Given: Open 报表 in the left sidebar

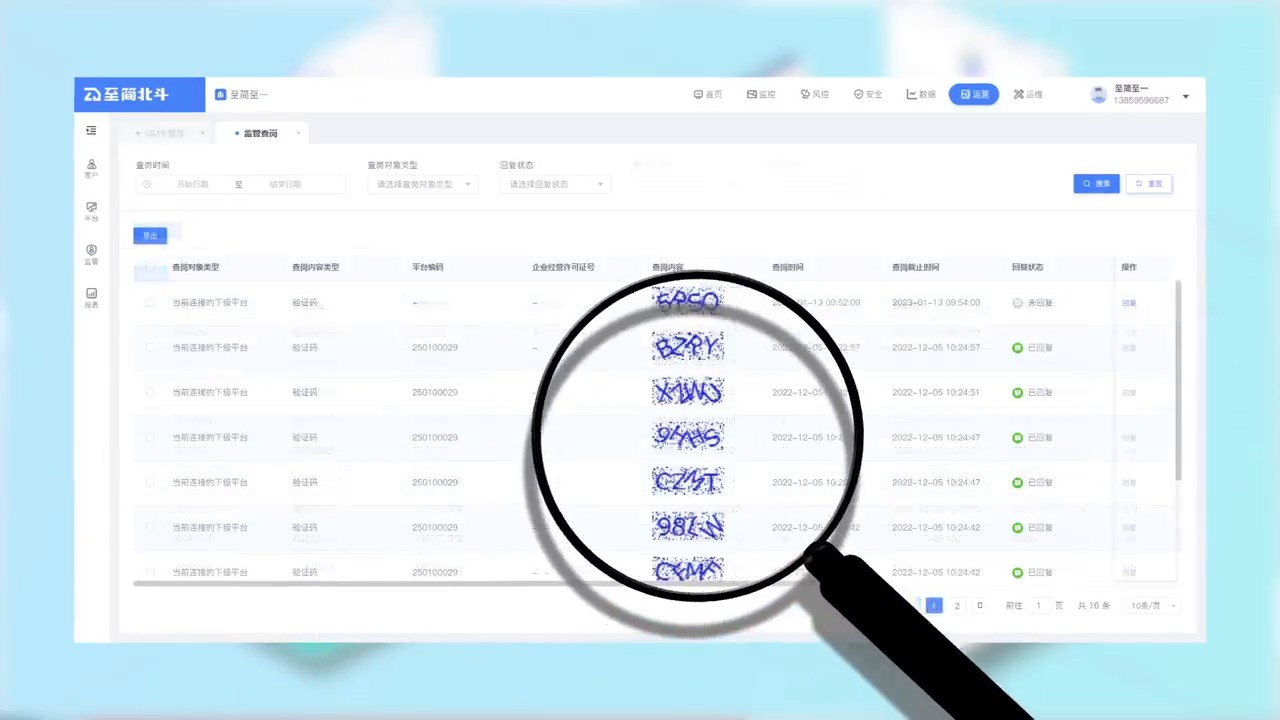Looking at the screenshot, I should click(91, 297).
